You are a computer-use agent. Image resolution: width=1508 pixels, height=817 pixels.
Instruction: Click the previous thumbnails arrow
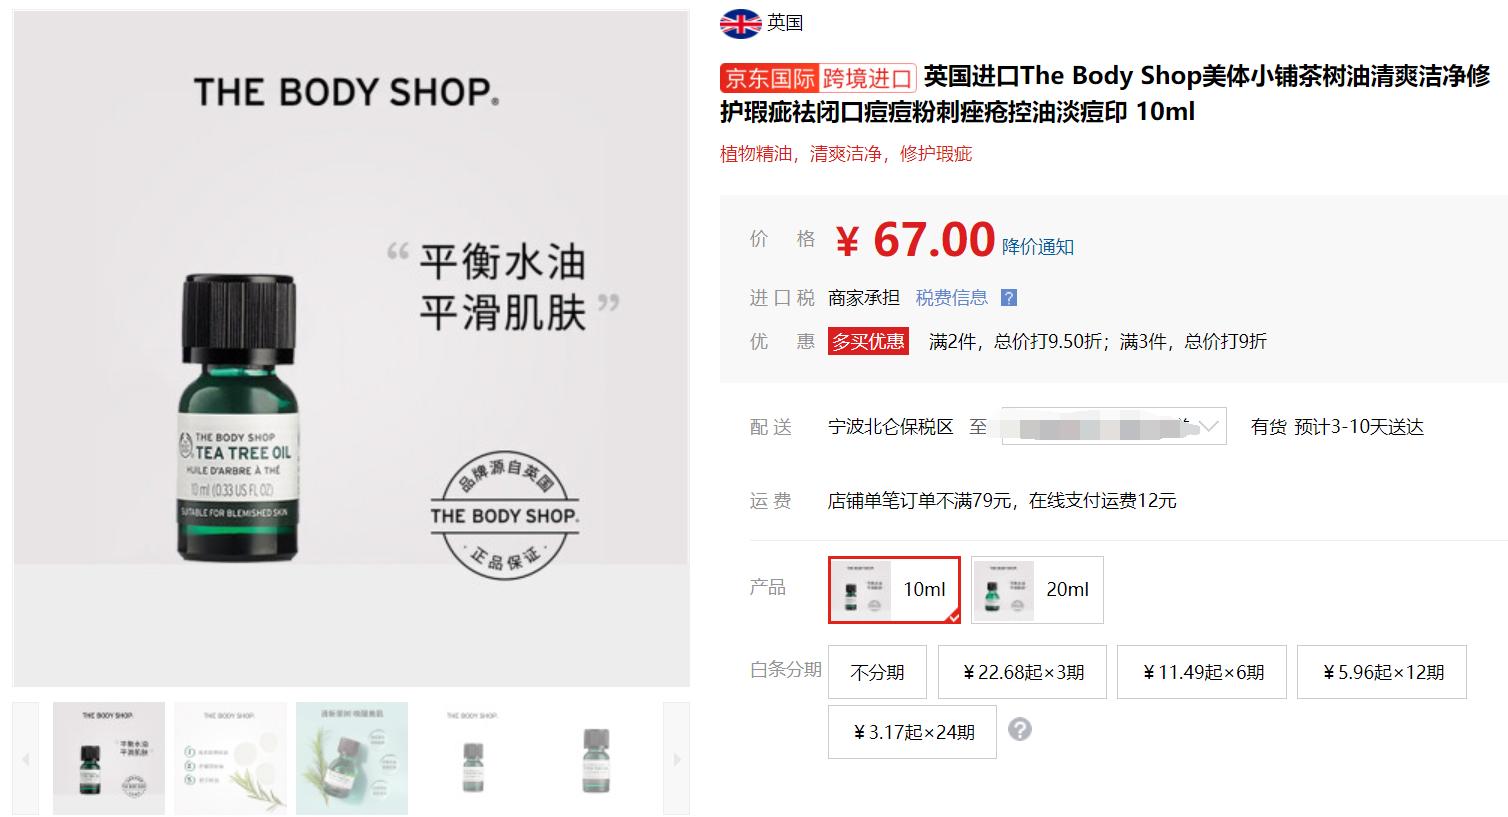click(26, 759)
